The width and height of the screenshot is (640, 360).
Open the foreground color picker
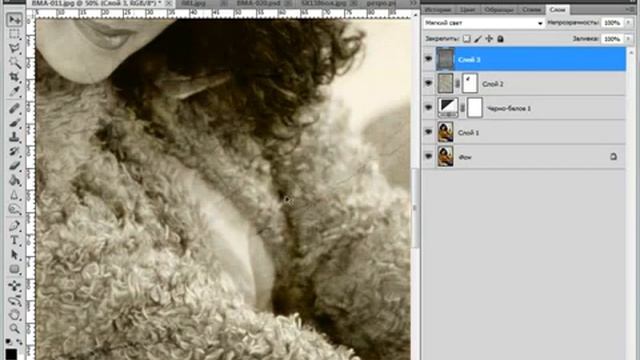click(11, 354)
